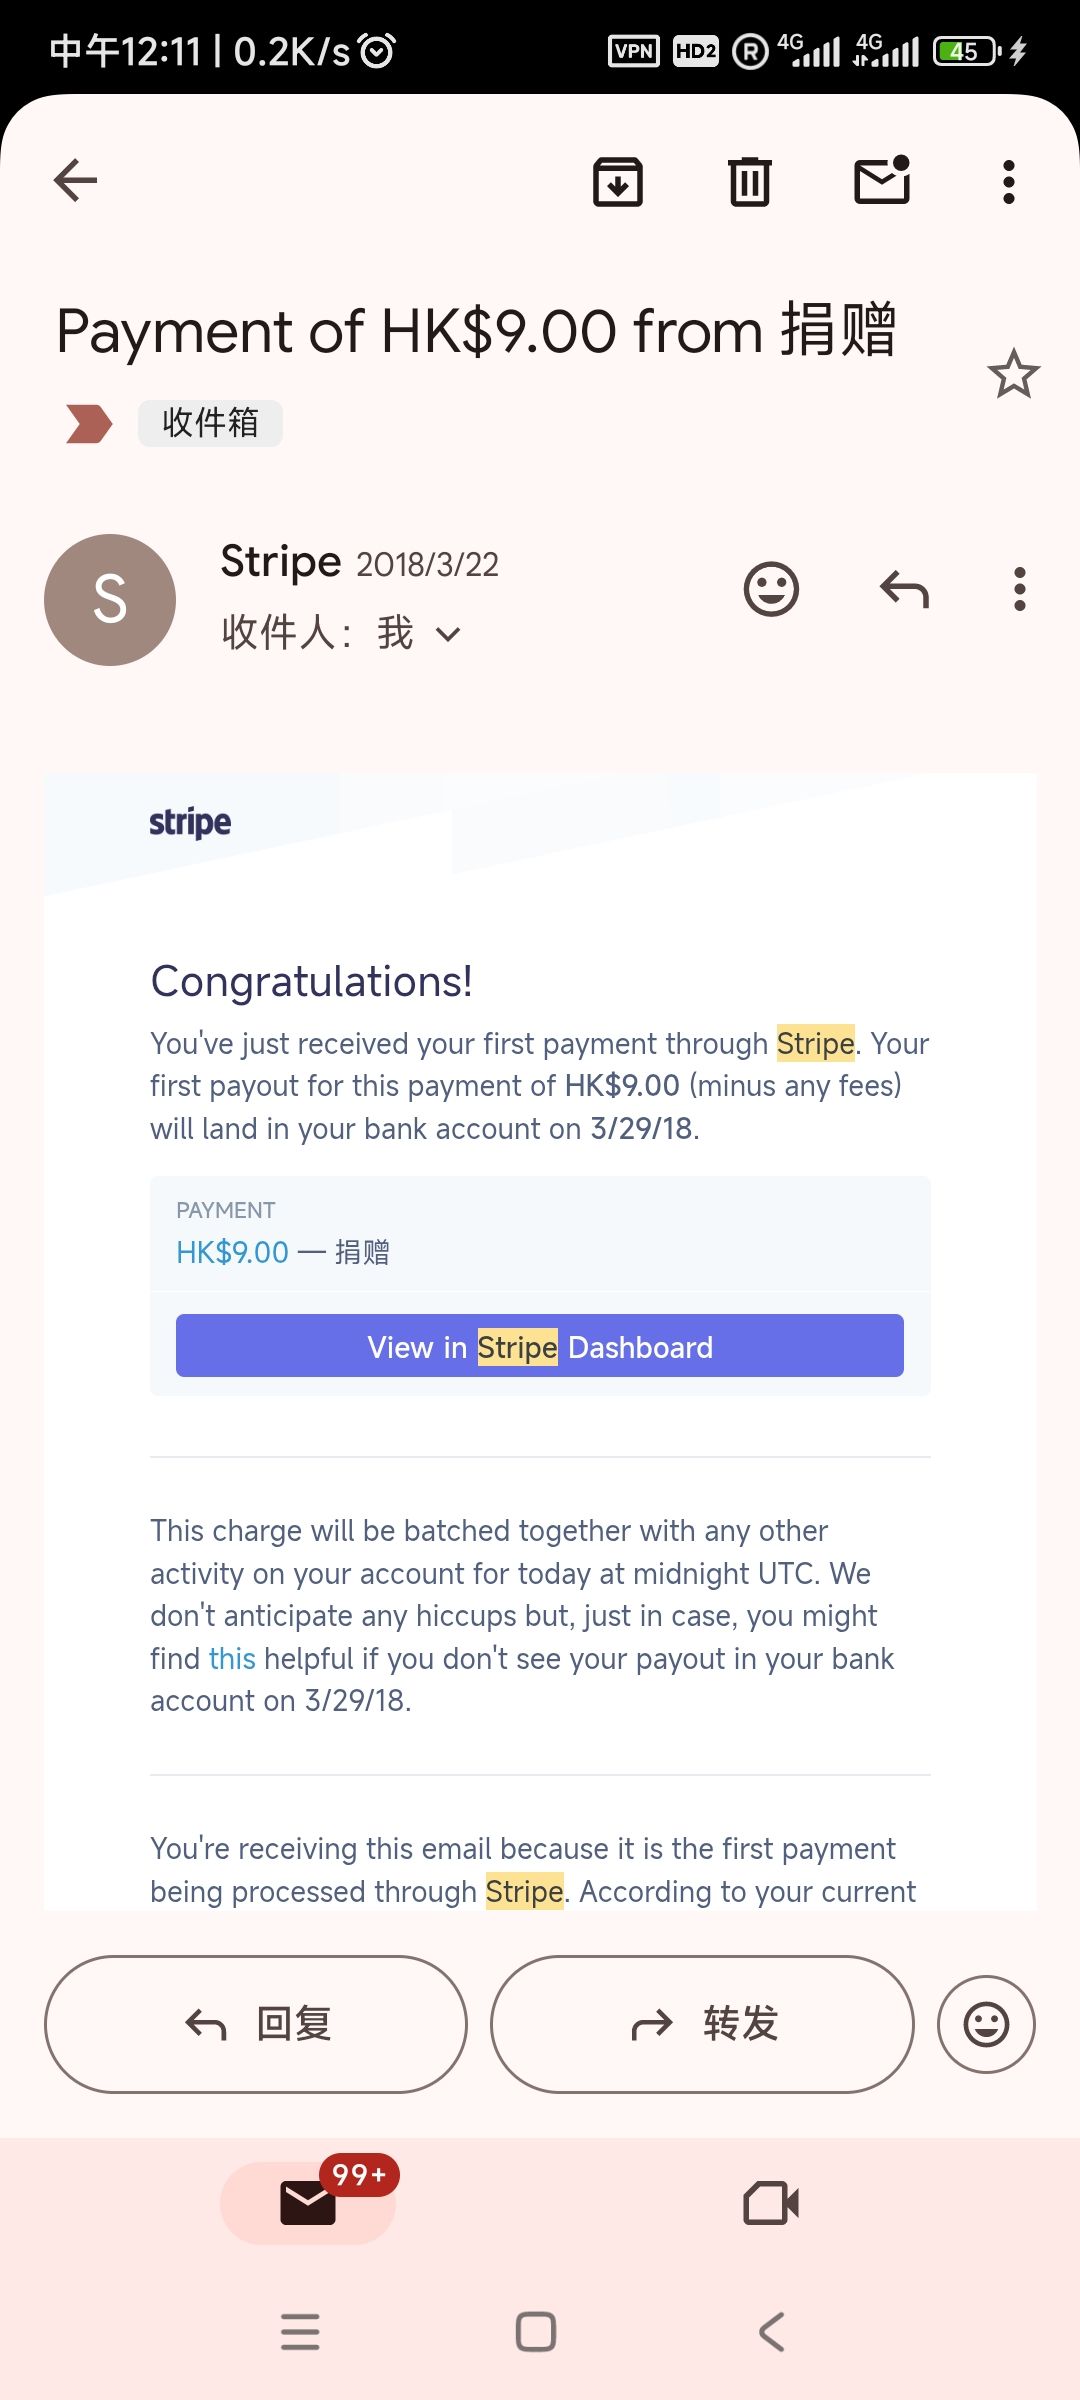1080x2400 pixels.
Task: Reply using the header arrow icon
Action: (904, 589)
